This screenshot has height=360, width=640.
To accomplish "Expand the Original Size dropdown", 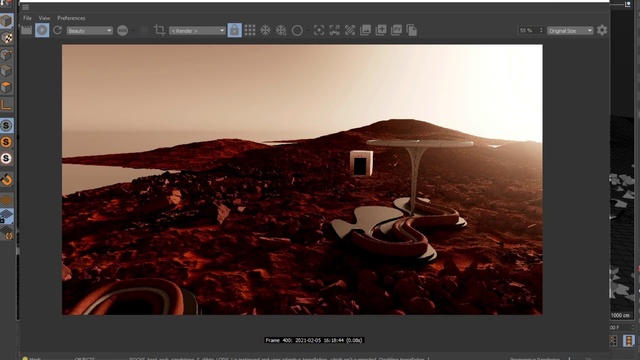I will coord(570,31).
